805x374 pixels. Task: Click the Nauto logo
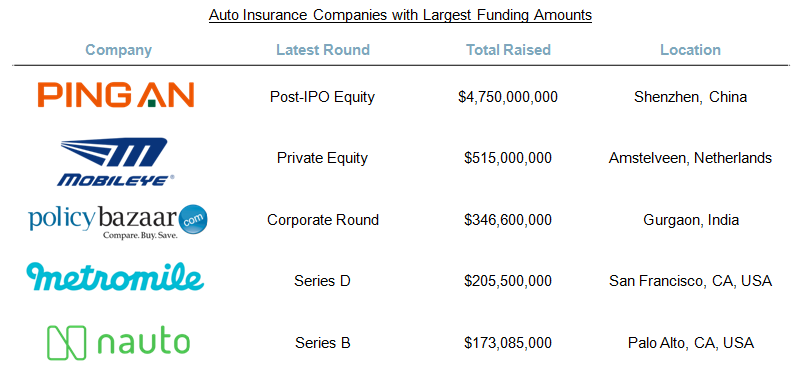point(119,342)
